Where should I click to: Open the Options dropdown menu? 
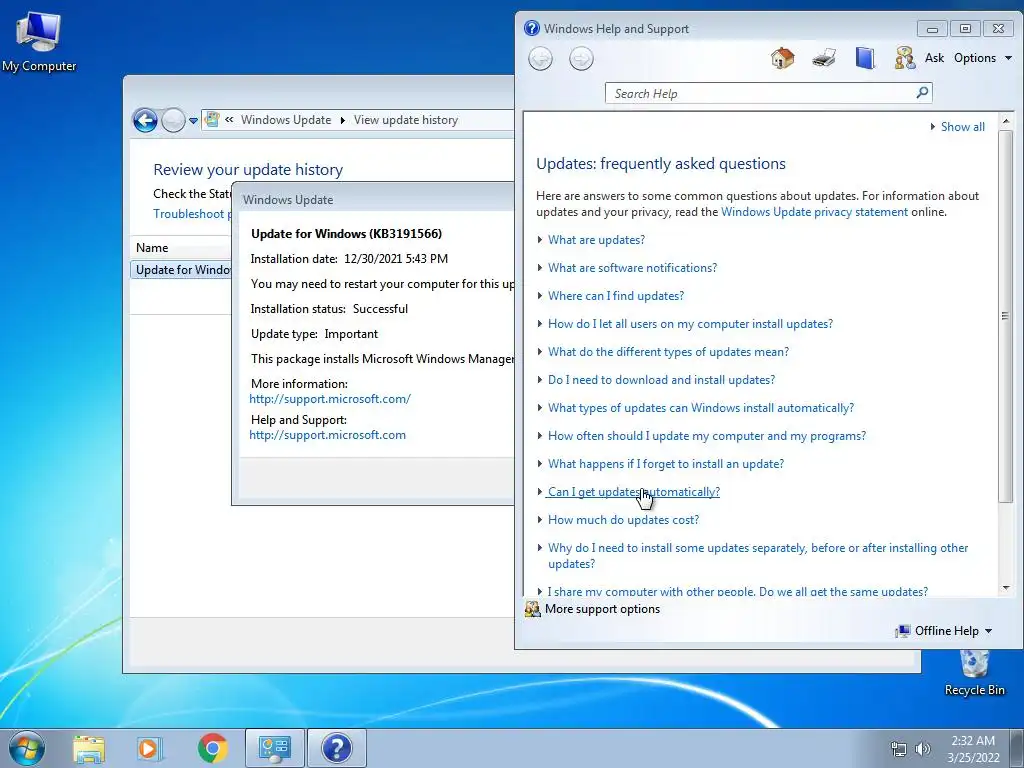(983, 58)
